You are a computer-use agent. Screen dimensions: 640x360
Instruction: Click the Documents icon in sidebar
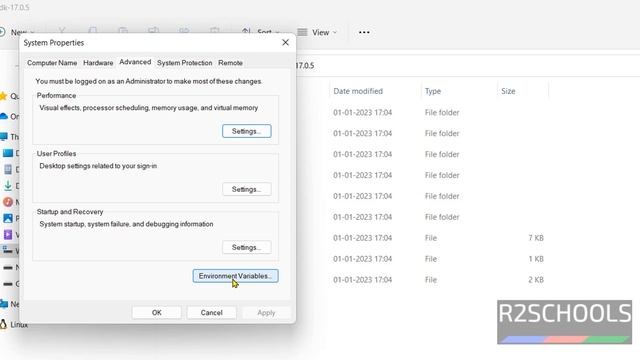(8, 169)
